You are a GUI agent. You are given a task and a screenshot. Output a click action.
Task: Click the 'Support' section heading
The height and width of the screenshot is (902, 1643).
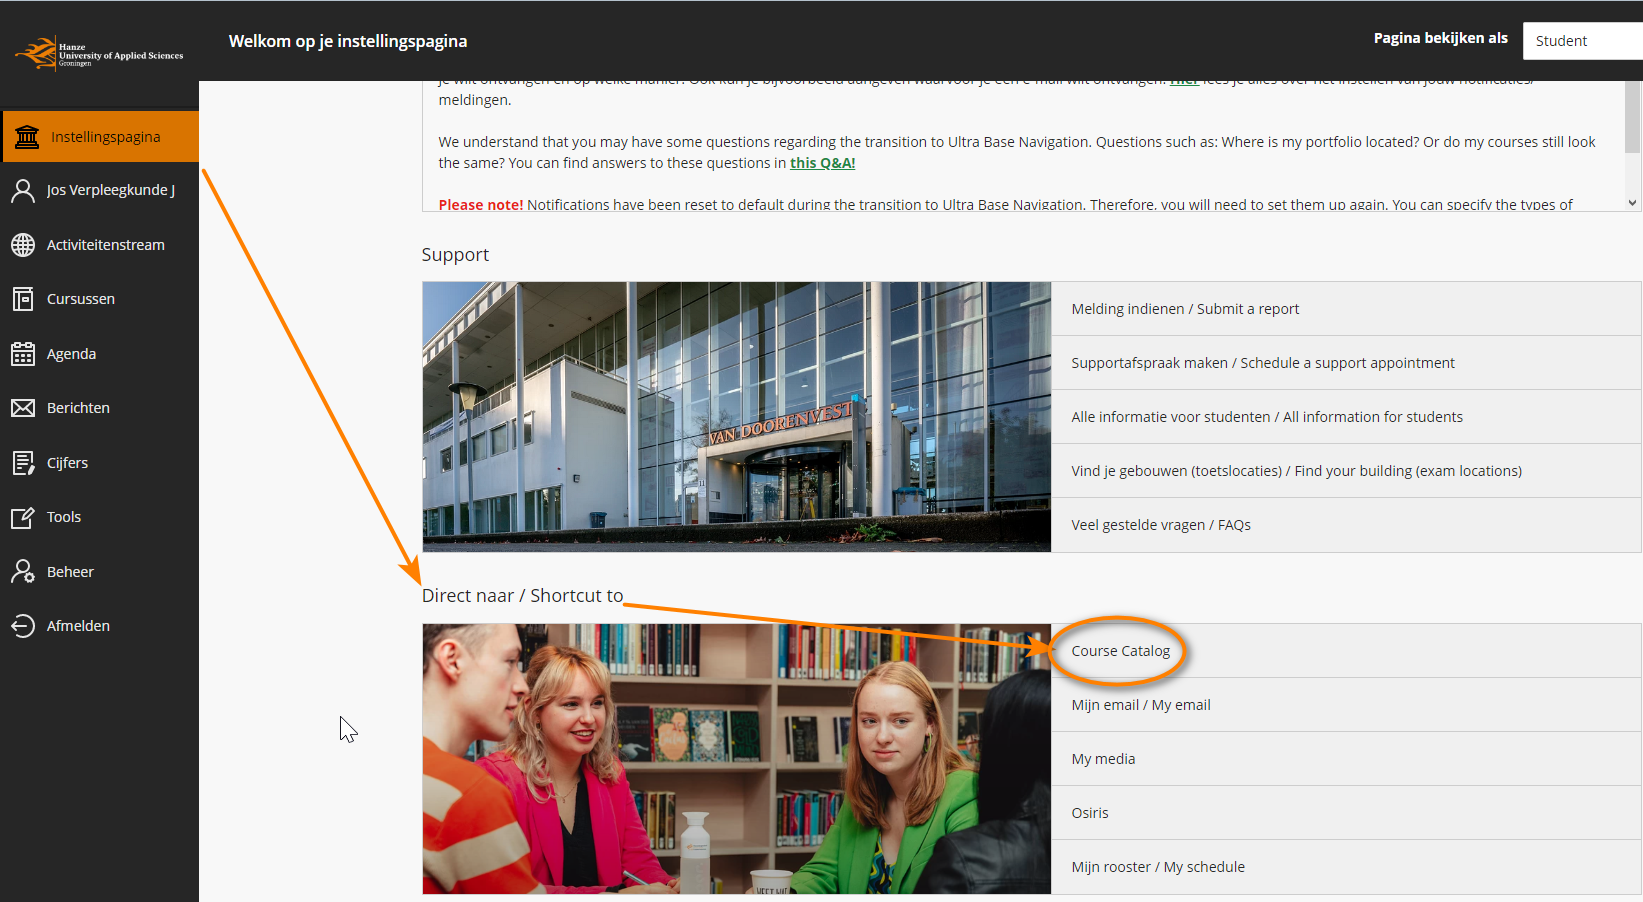(455, 255)
